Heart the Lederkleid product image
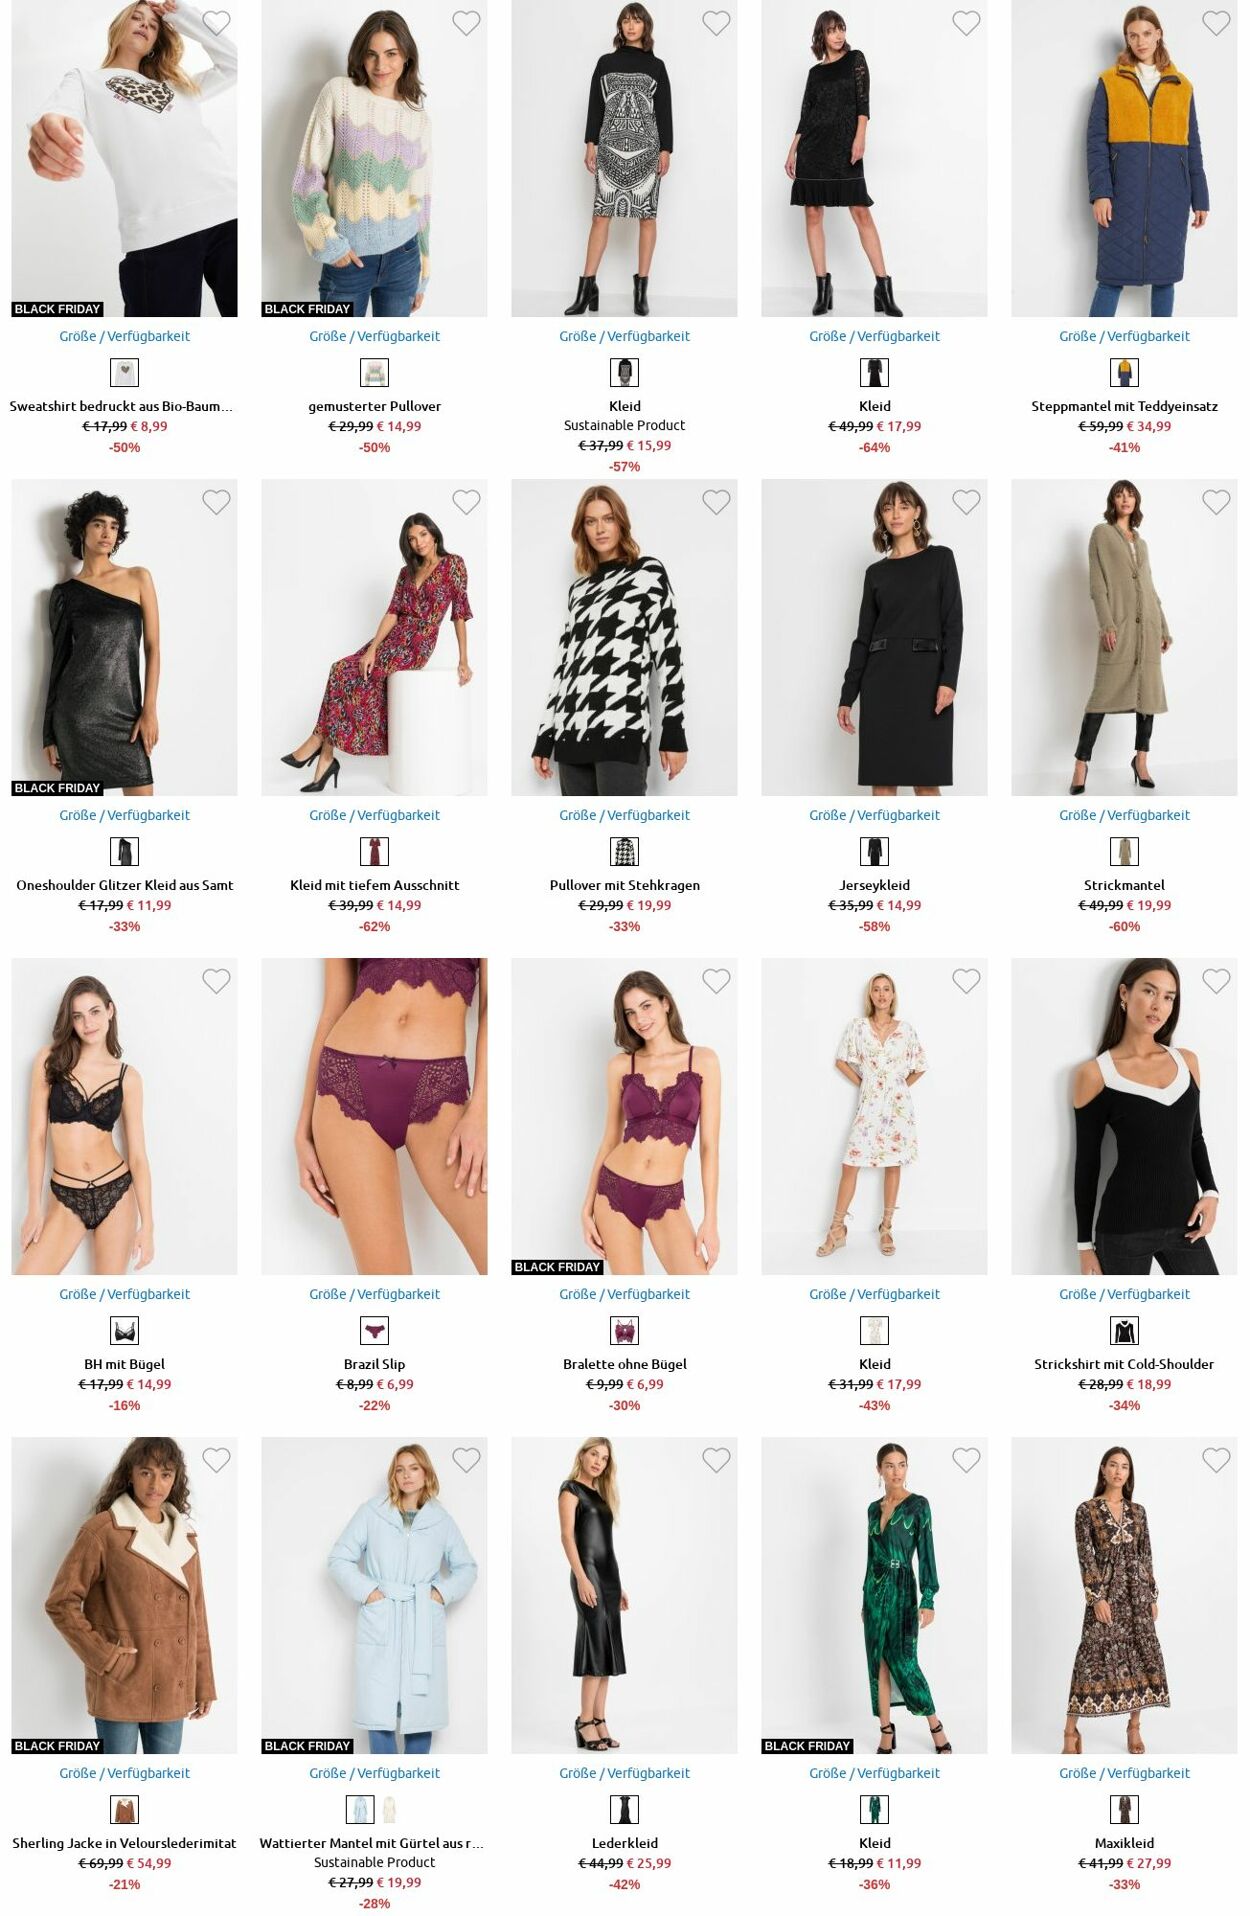This screenshot has width=1250, height=1916. [x=716, y=1460]
